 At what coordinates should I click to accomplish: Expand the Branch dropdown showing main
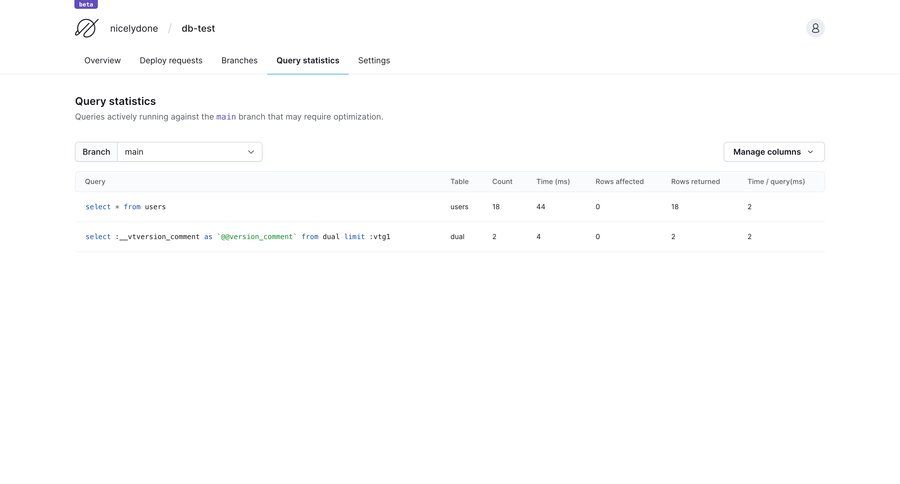click(x=189, y=152)
